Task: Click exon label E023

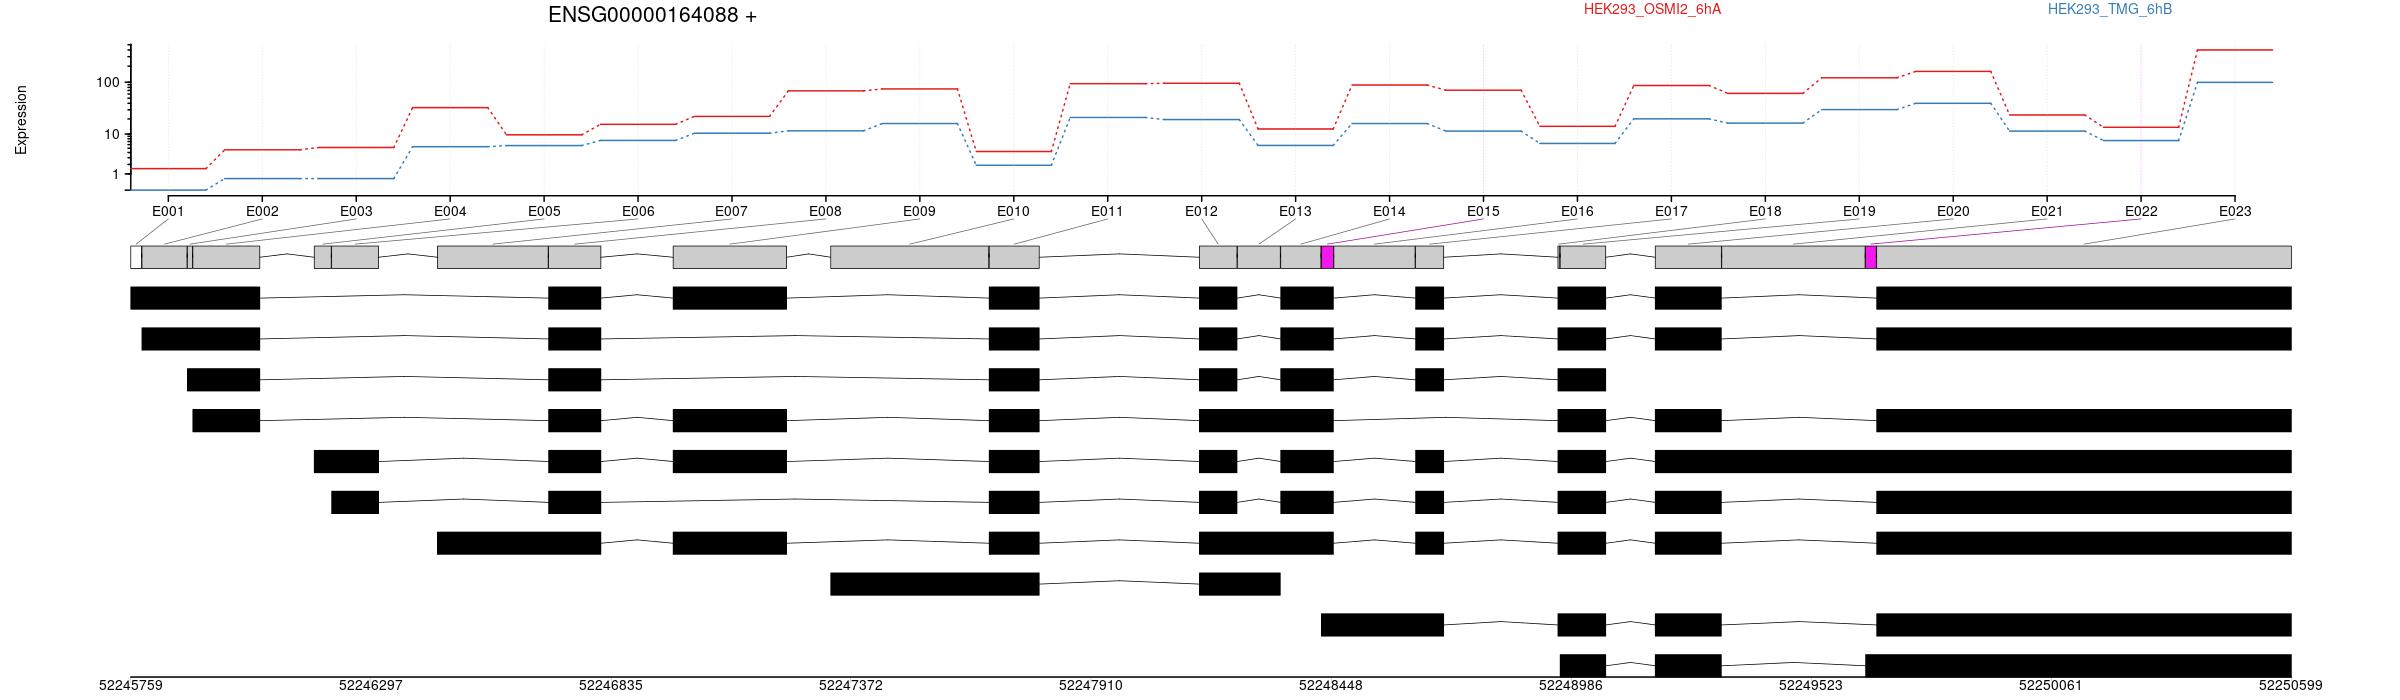Action: pyautogui.click(x=2235, y=211)
